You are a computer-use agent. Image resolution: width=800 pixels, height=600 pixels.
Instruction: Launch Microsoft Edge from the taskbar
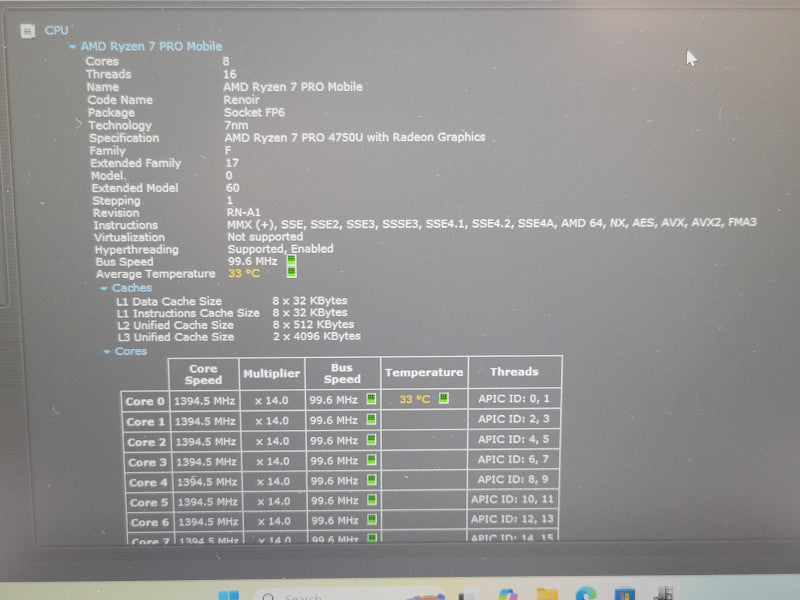pyautogui.click(x=586, y=593)
